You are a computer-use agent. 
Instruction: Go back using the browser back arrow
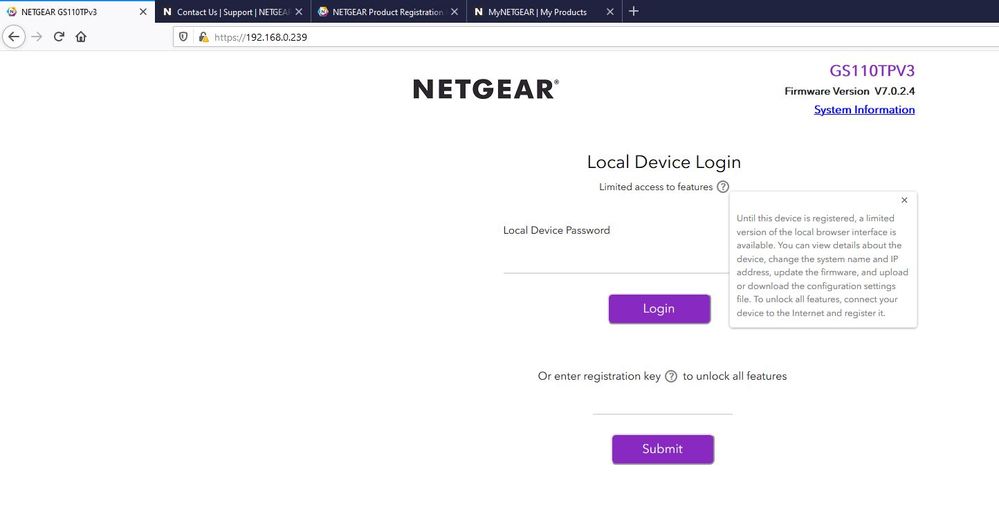point(14,37)
